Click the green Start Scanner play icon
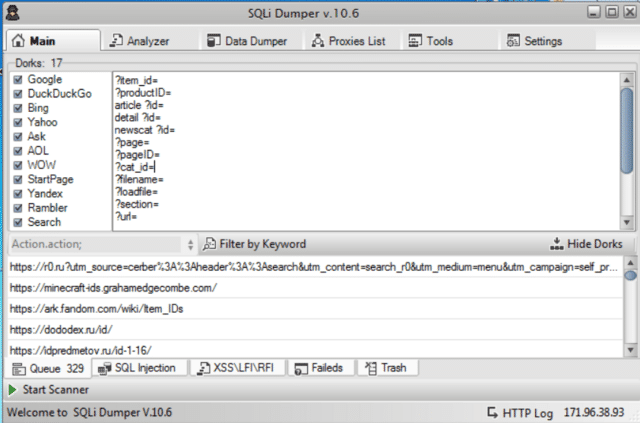The width and height of the screenshot is (640, 423). (12, 390)
